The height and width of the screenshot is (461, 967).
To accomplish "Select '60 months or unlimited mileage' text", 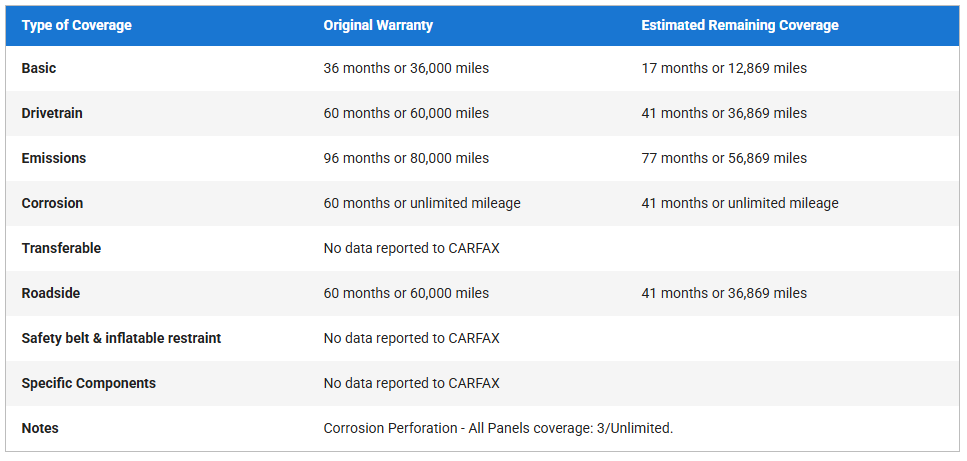I will pos(422,203).
